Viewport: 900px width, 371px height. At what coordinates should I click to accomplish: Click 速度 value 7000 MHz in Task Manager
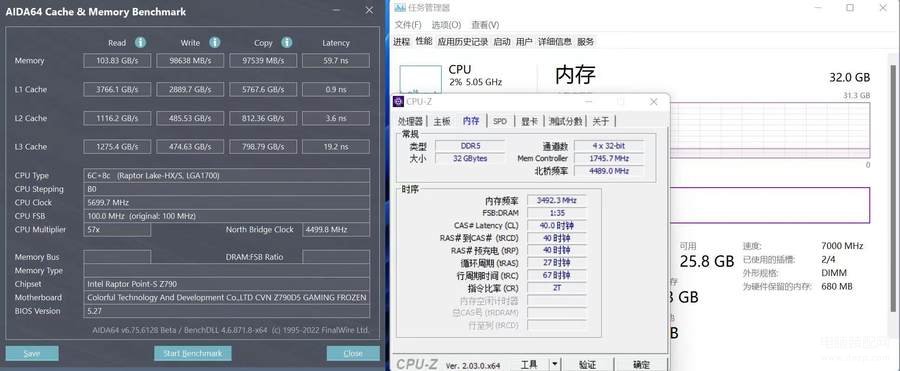842,246
